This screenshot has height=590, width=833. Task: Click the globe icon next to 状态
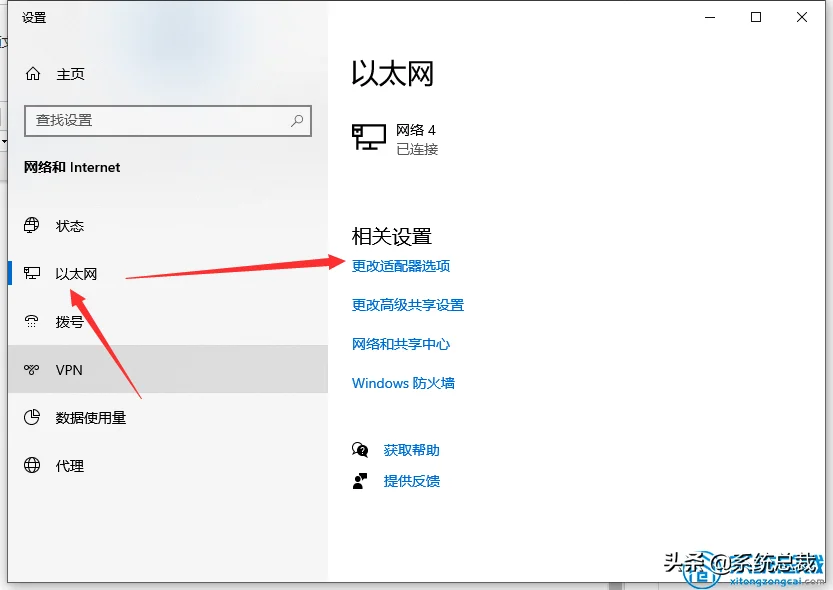point(32,225)
